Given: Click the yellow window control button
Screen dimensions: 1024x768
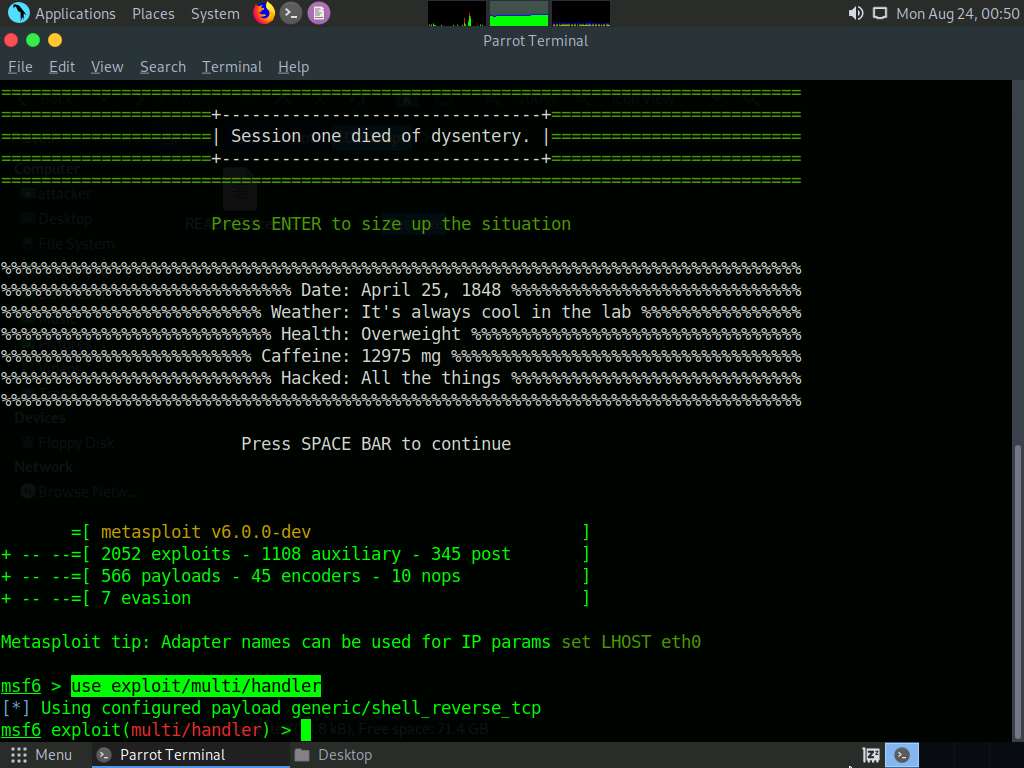Looking at the screenshot, I should pyautogui.click(x=55, y=40).
